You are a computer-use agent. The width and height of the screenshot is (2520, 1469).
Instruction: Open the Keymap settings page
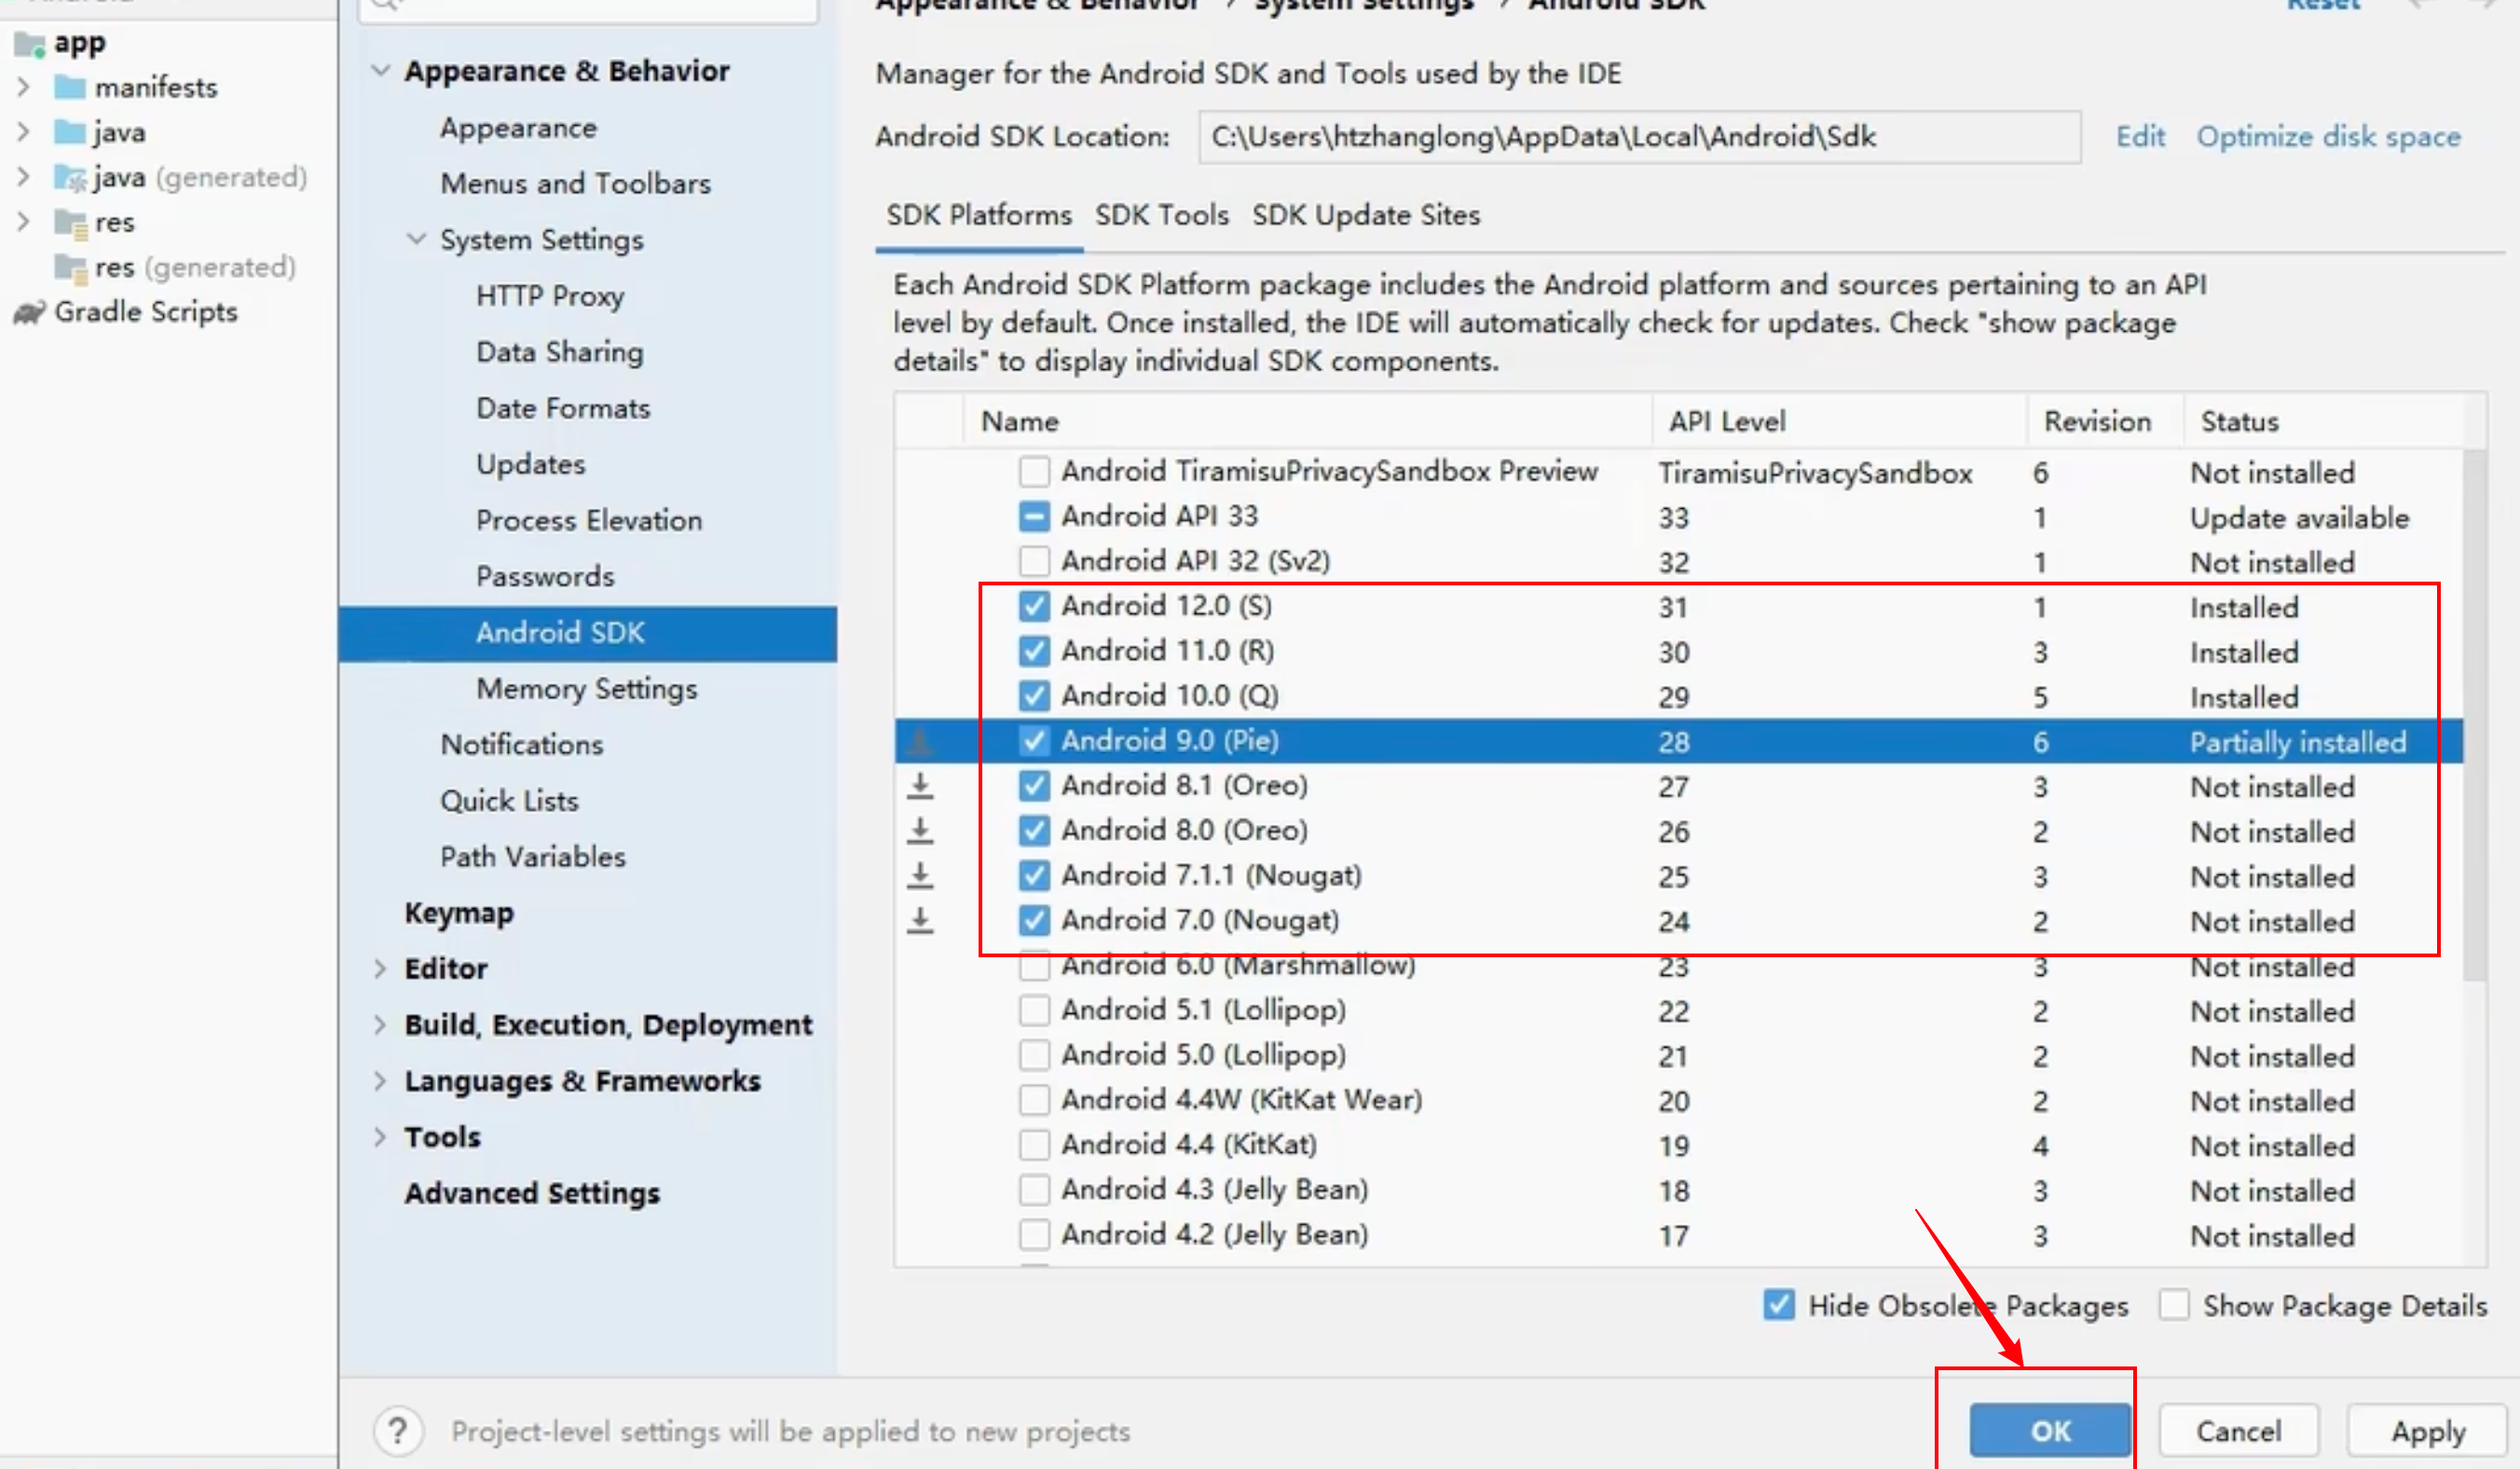(x=459, y=913)
